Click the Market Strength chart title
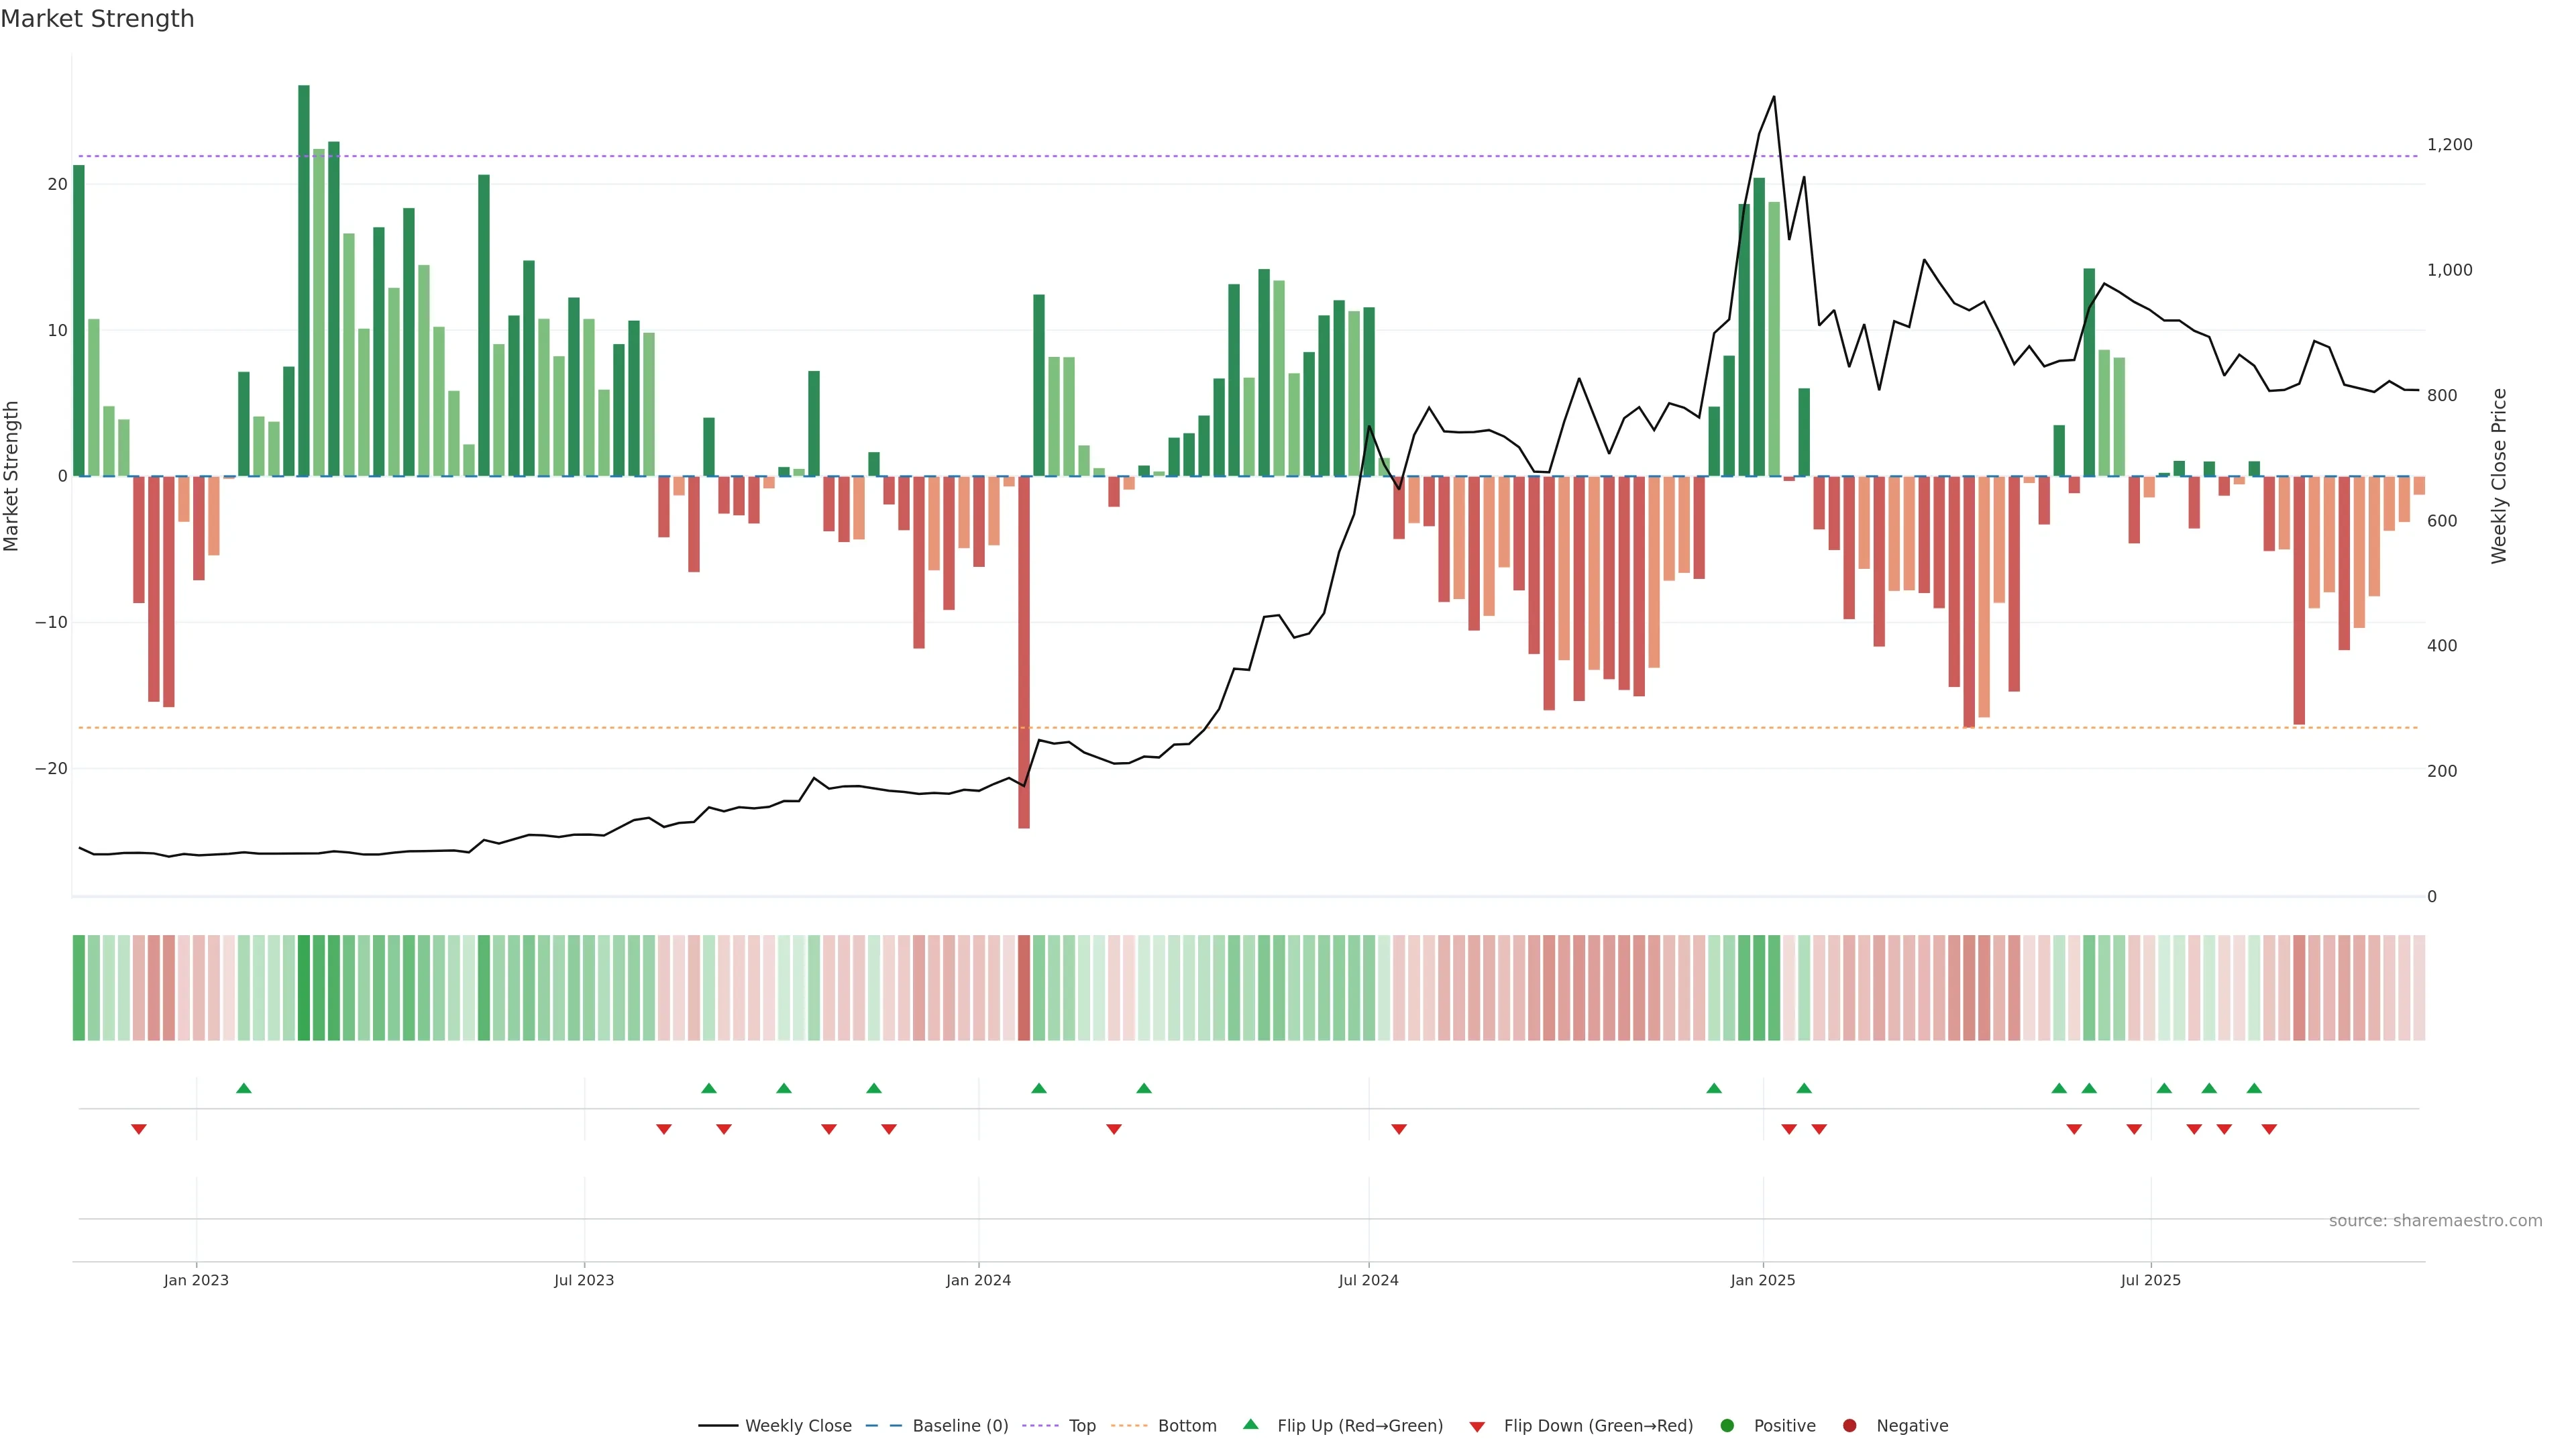Screen dimensions: 2576x1449 point(97,19)
